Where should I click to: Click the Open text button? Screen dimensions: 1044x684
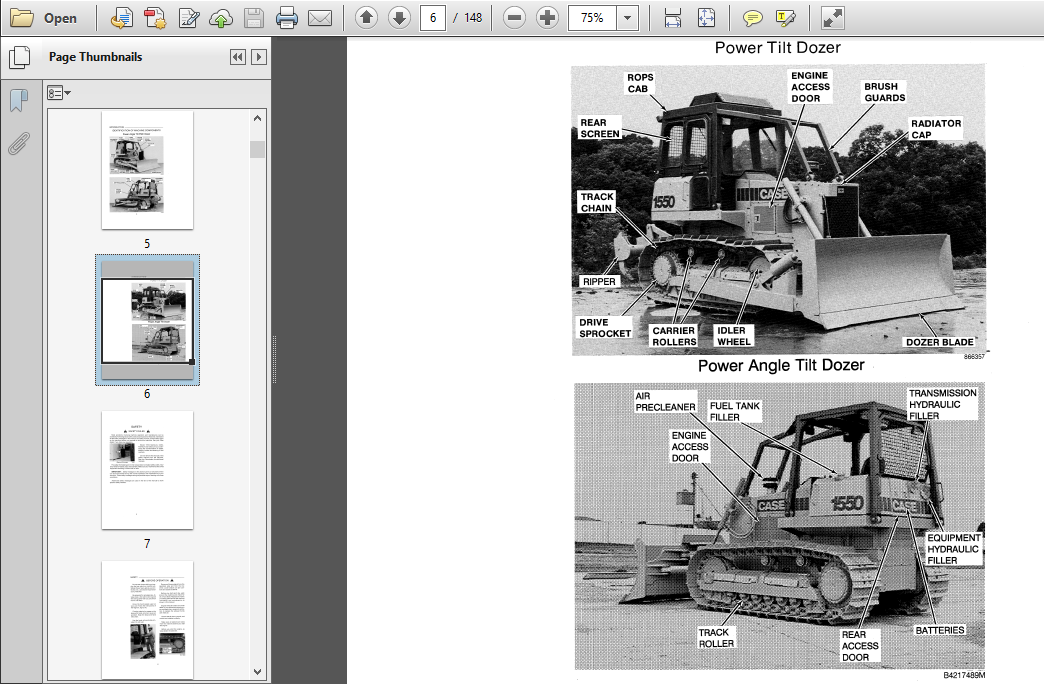pos(60,19)
